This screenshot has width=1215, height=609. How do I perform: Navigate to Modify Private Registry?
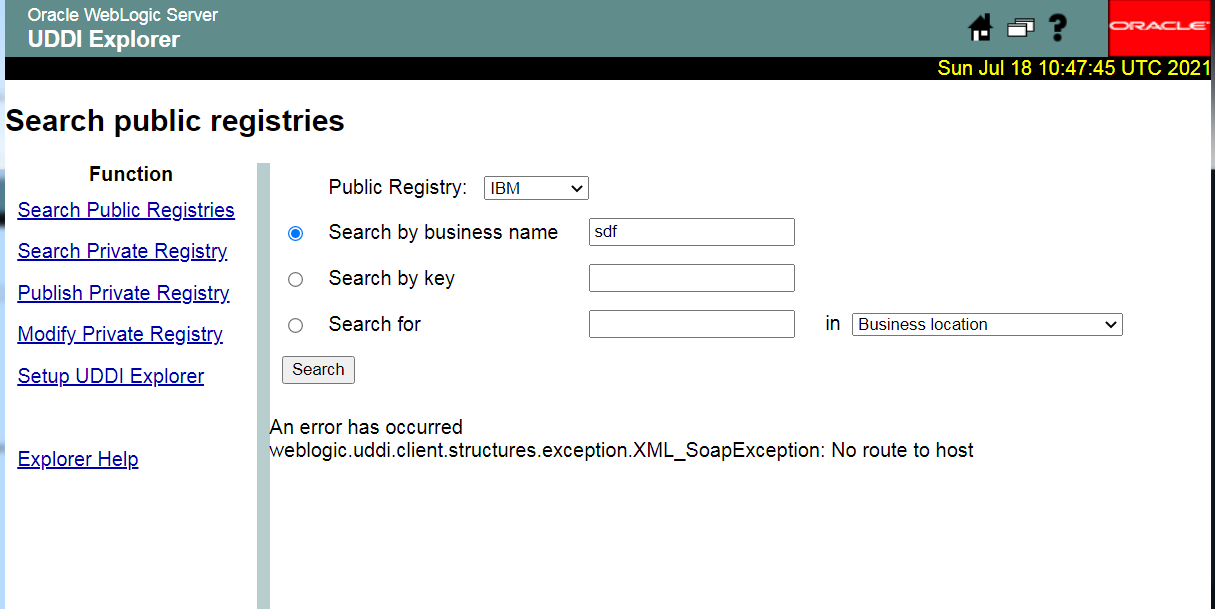(120, 334)
